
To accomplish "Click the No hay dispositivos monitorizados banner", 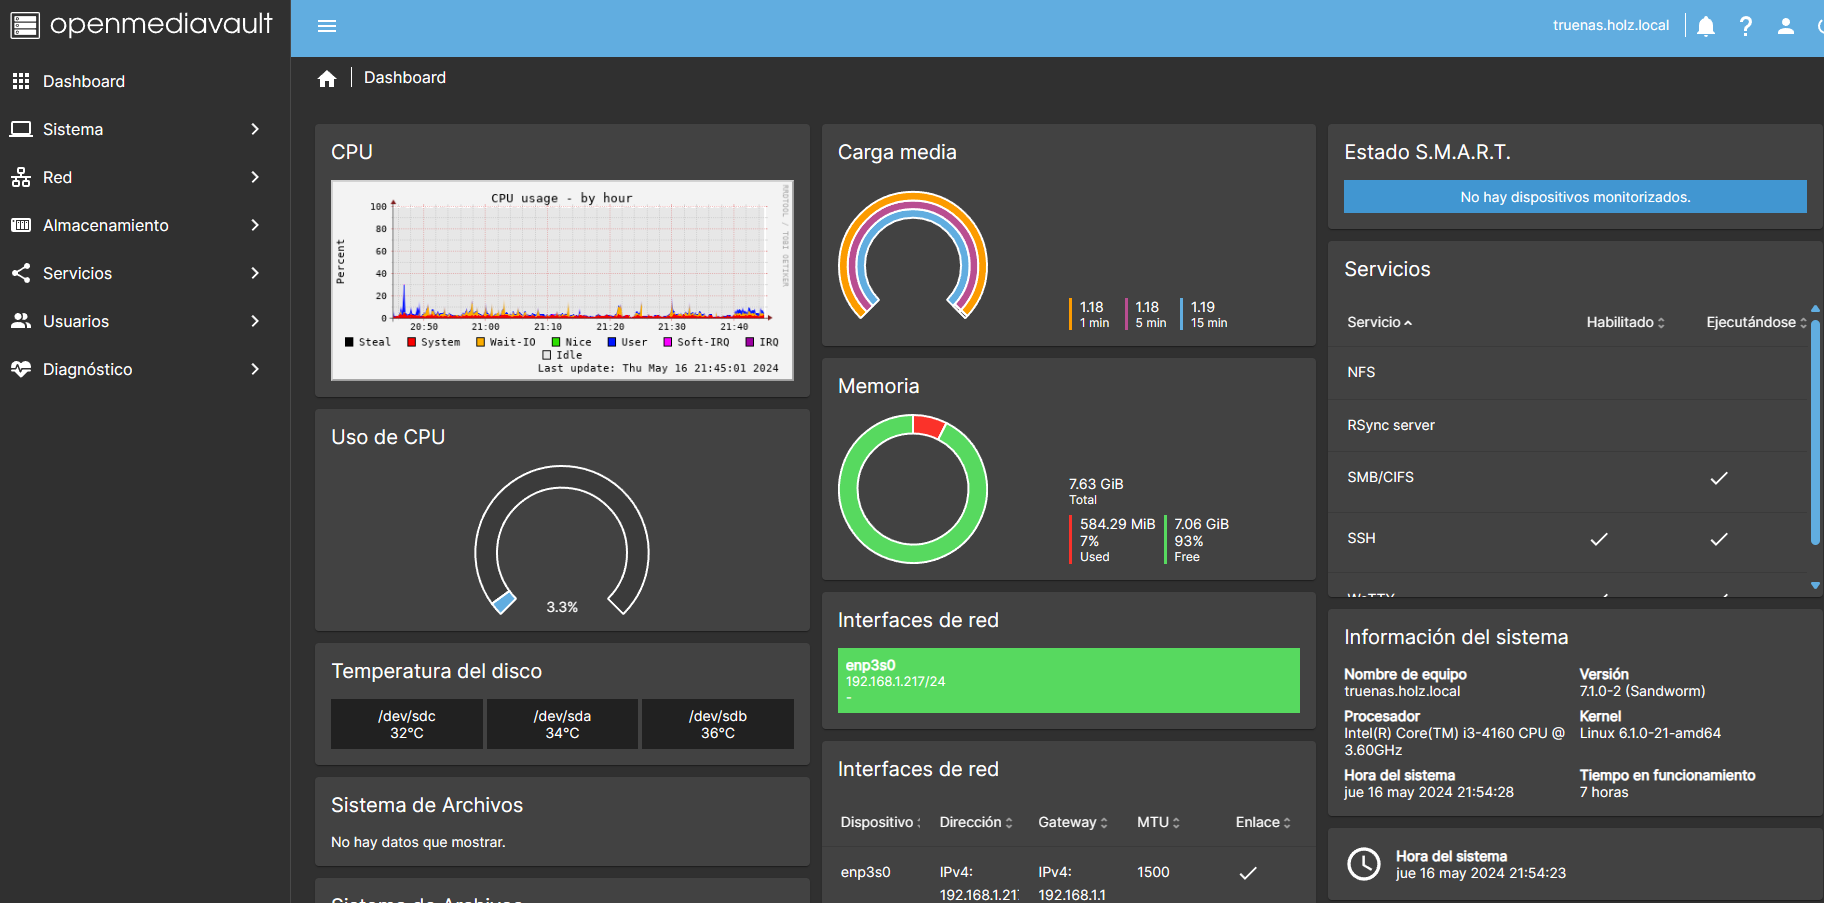I will [1575, 197].
